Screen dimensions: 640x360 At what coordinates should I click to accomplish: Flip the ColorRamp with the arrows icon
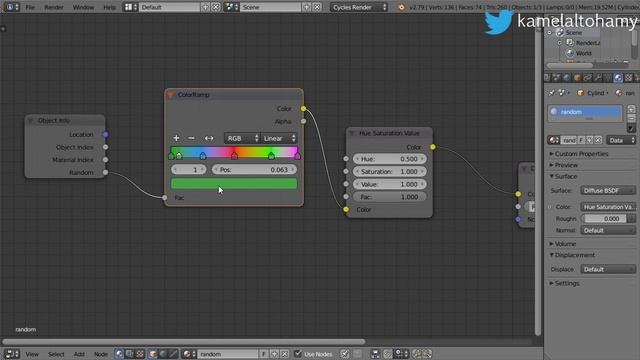point(209,138)
